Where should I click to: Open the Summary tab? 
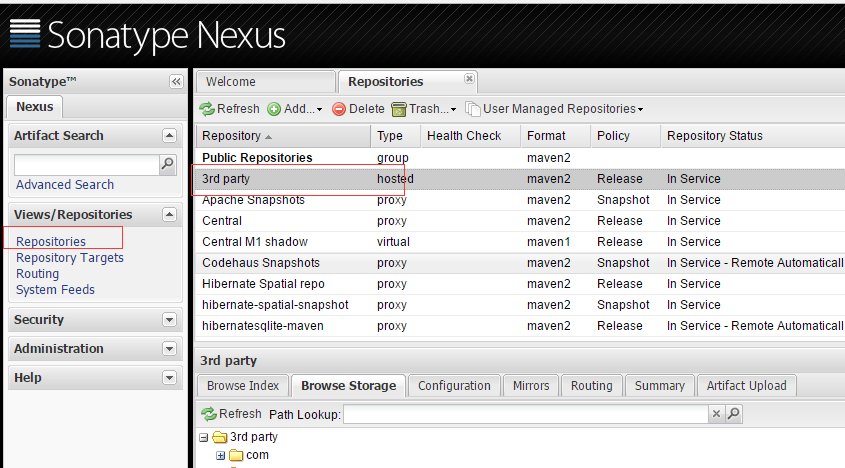pyautogui.click(x=660, y=386)
